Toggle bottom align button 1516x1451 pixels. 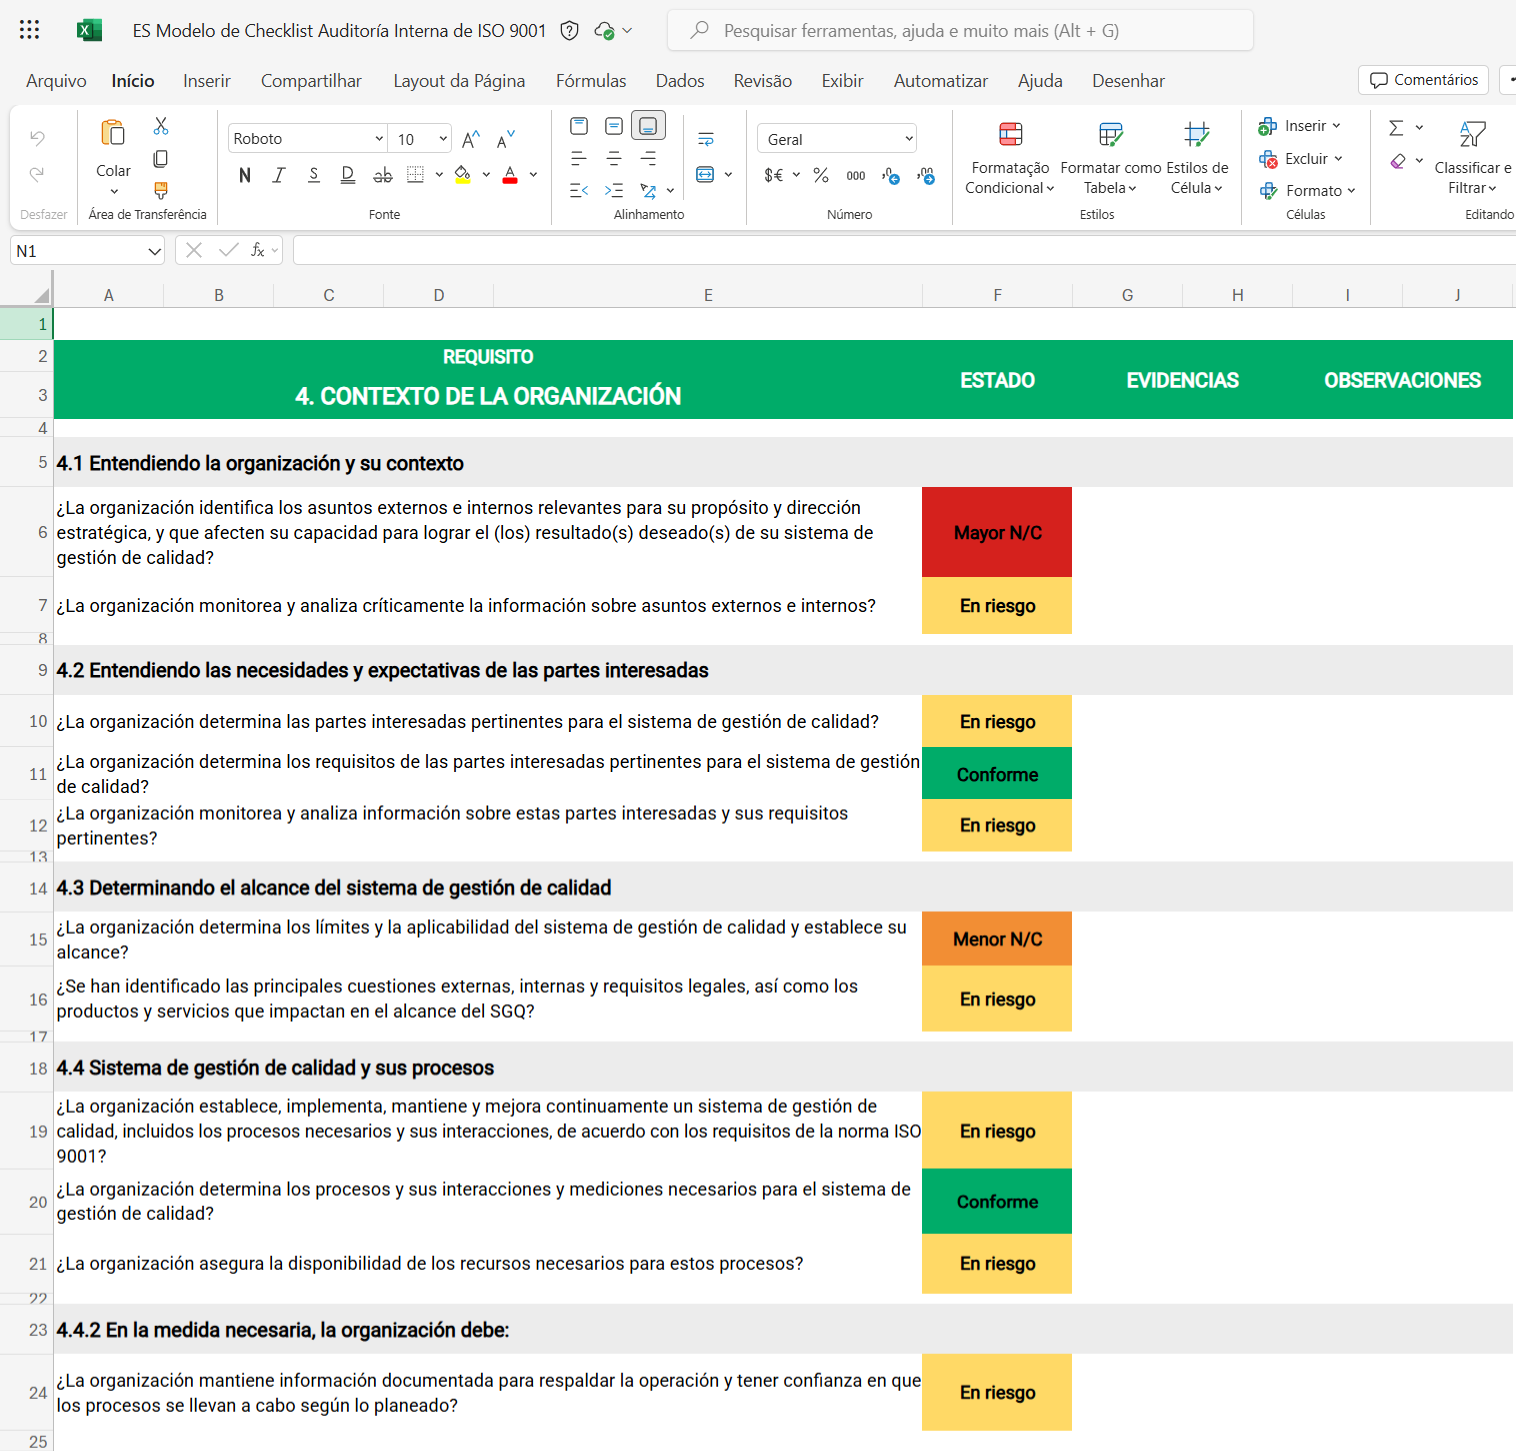(649, 126)
